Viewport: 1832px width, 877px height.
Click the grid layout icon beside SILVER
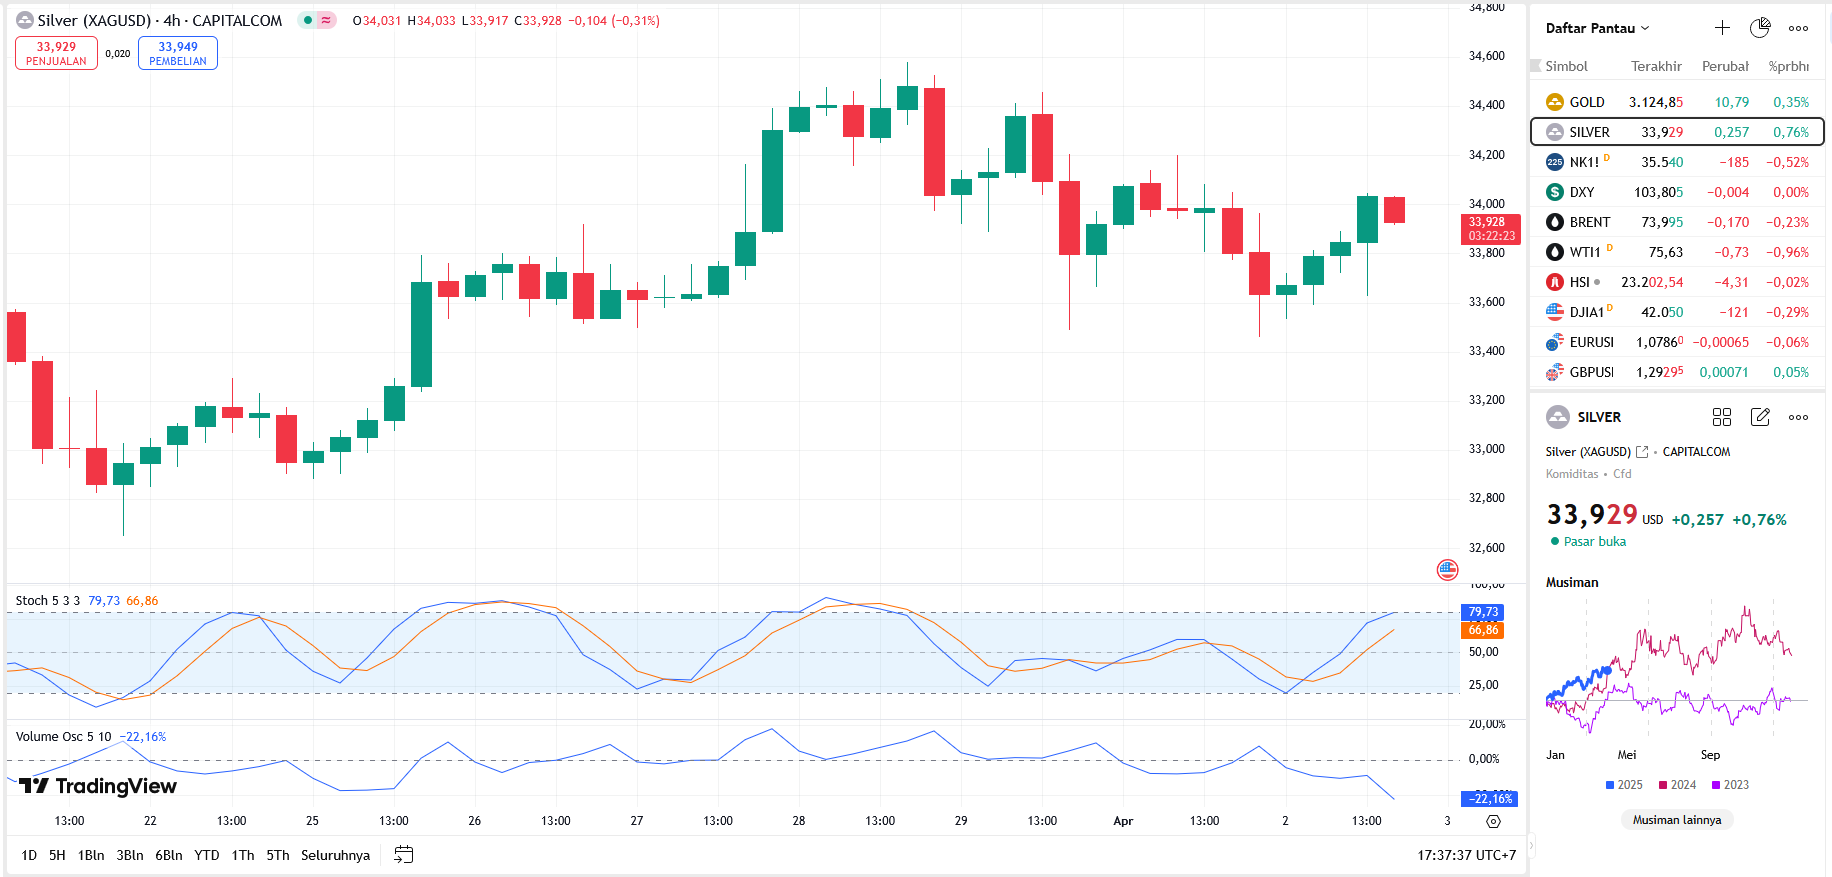1721,417
